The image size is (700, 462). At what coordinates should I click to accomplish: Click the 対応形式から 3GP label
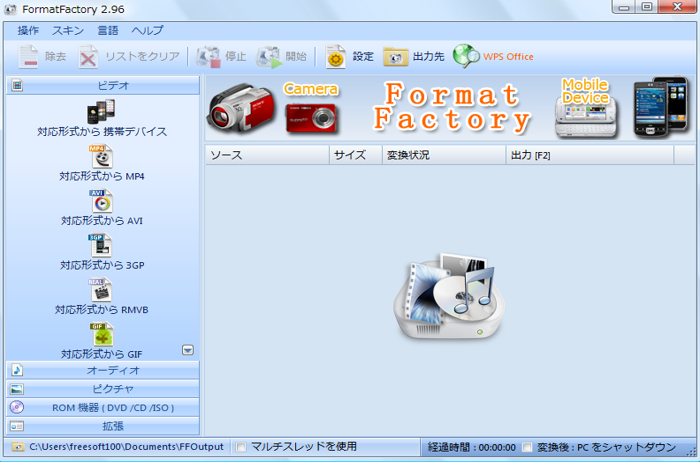(x=102, y=265)
